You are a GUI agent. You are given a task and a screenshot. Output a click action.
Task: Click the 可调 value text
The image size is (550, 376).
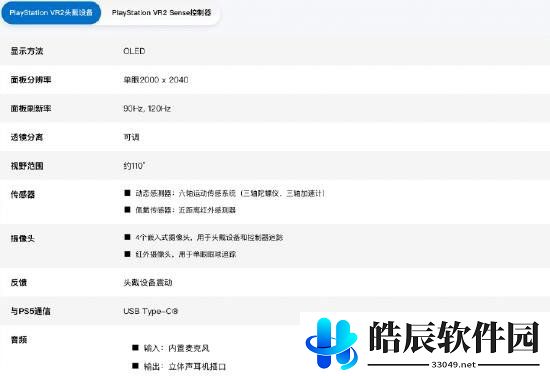point(131,137)
